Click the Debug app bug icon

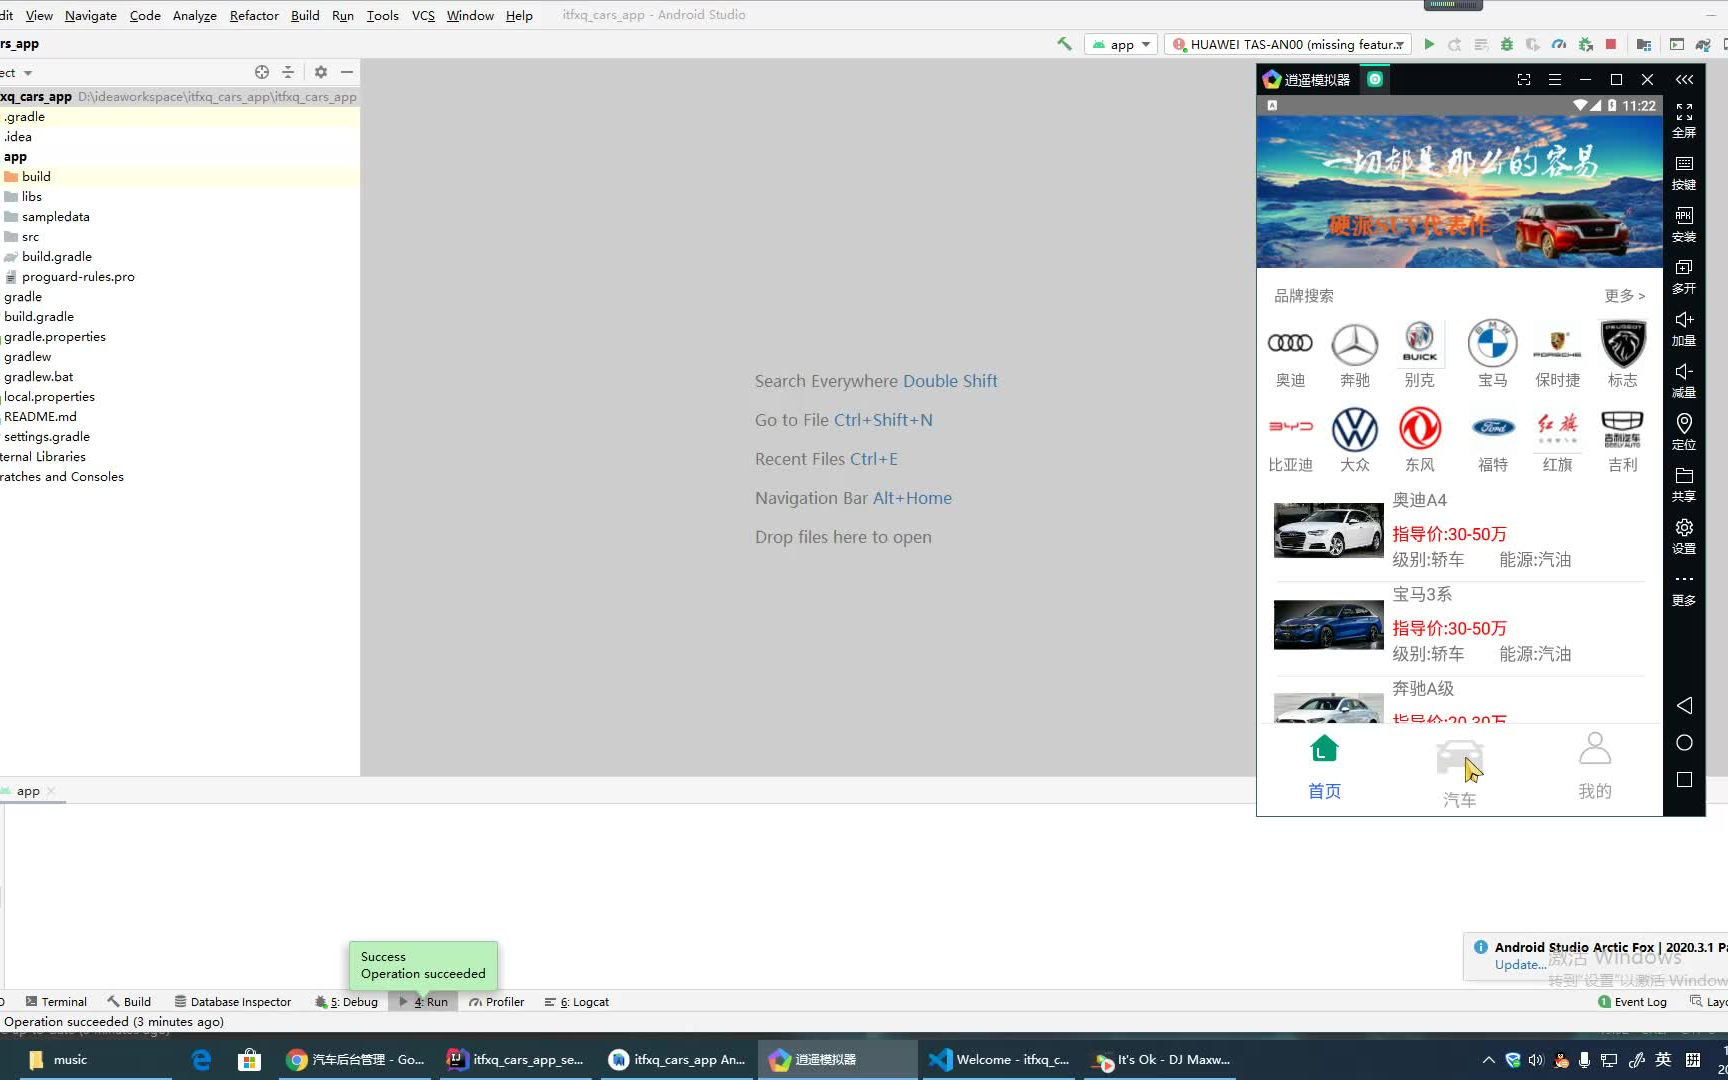tap(1506, 44)
